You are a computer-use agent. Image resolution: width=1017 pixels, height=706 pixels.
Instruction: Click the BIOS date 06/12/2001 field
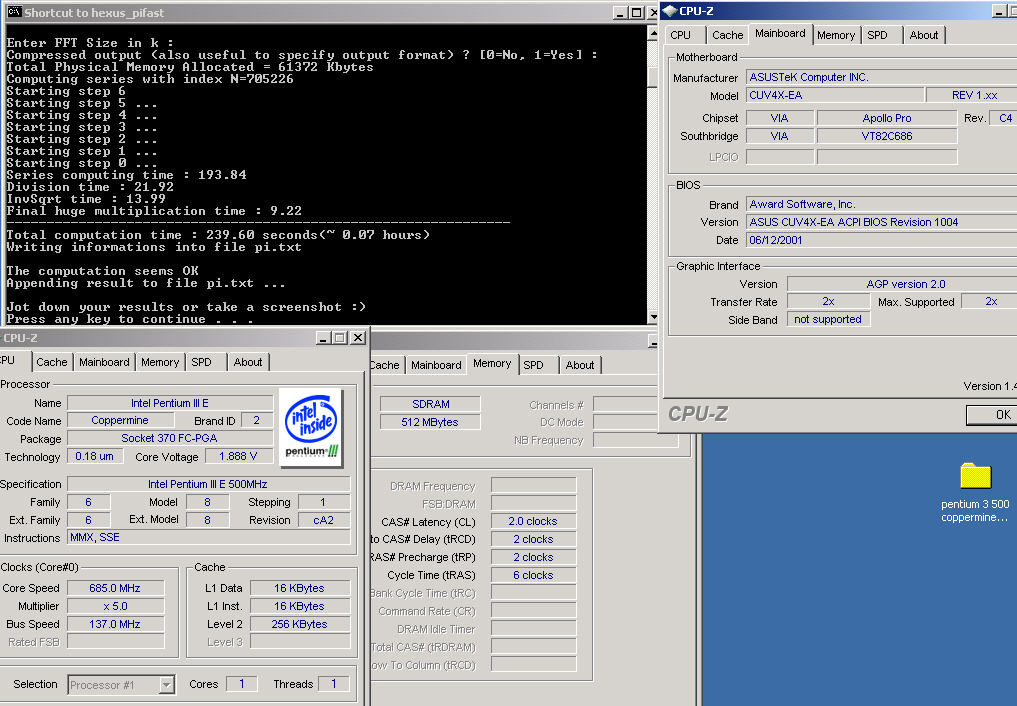(882, 240)
